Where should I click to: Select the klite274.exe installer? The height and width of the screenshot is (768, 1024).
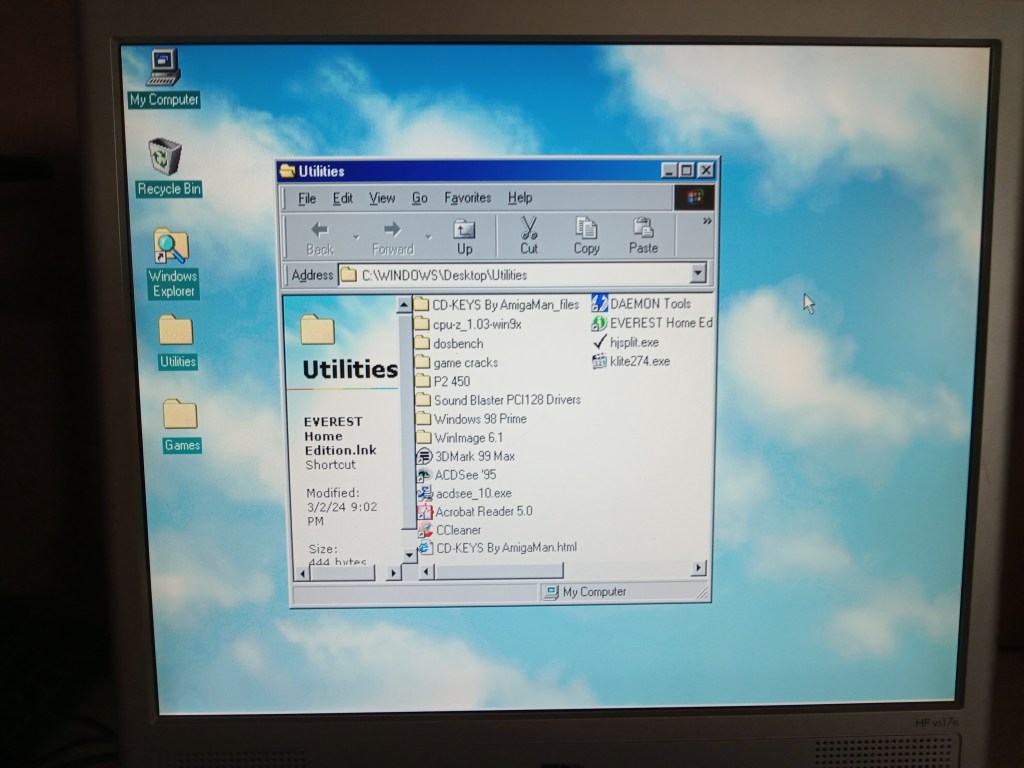click(x=638, y=361)
